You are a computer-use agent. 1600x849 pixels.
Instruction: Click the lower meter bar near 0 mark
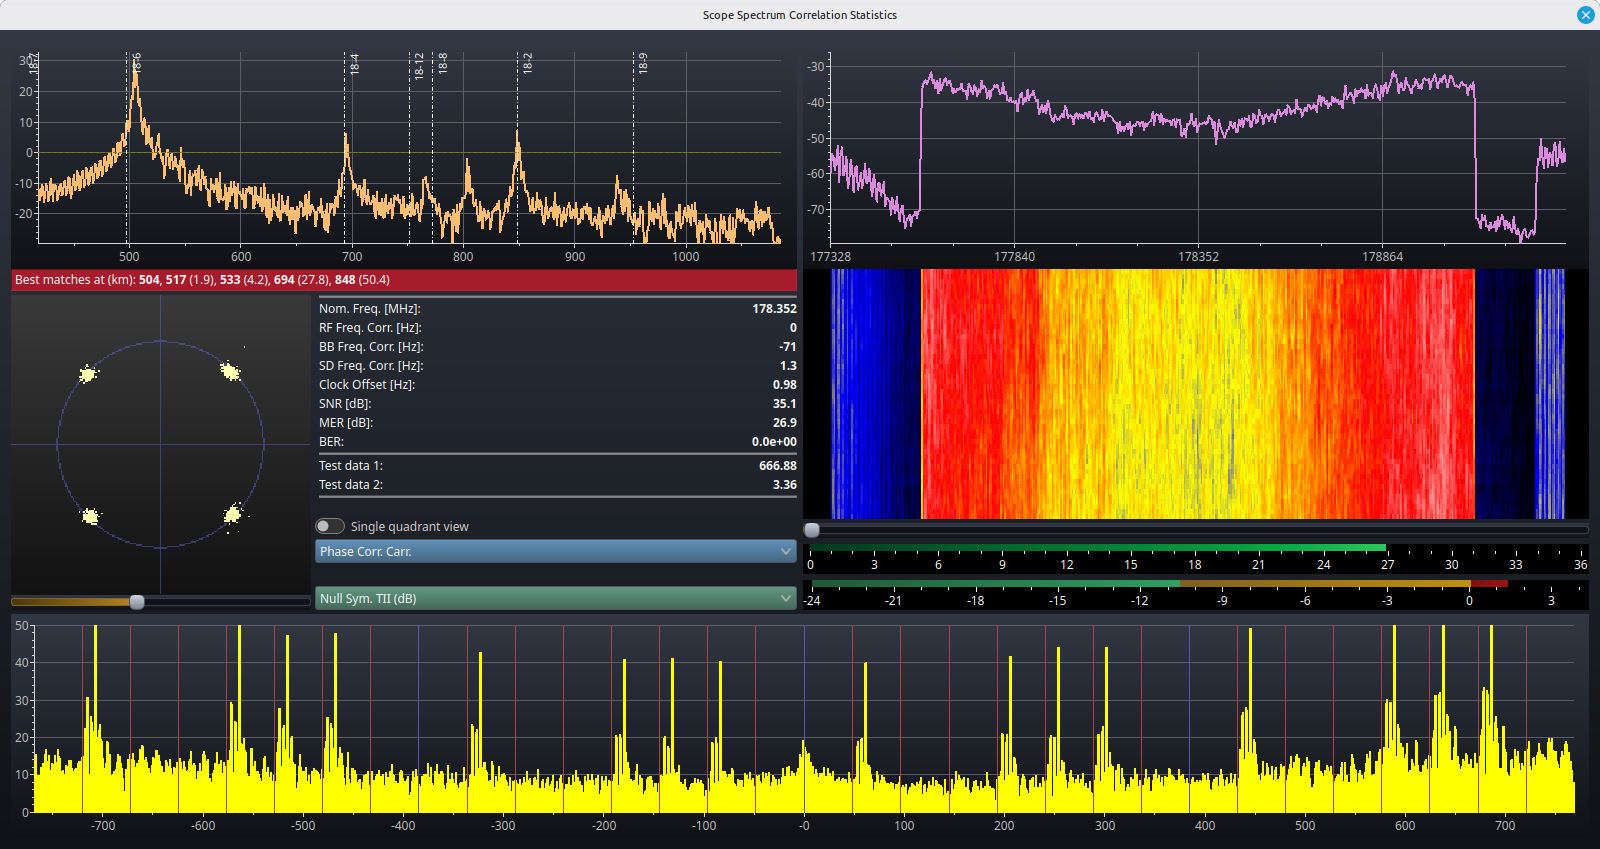click(x=1469, y=584)
